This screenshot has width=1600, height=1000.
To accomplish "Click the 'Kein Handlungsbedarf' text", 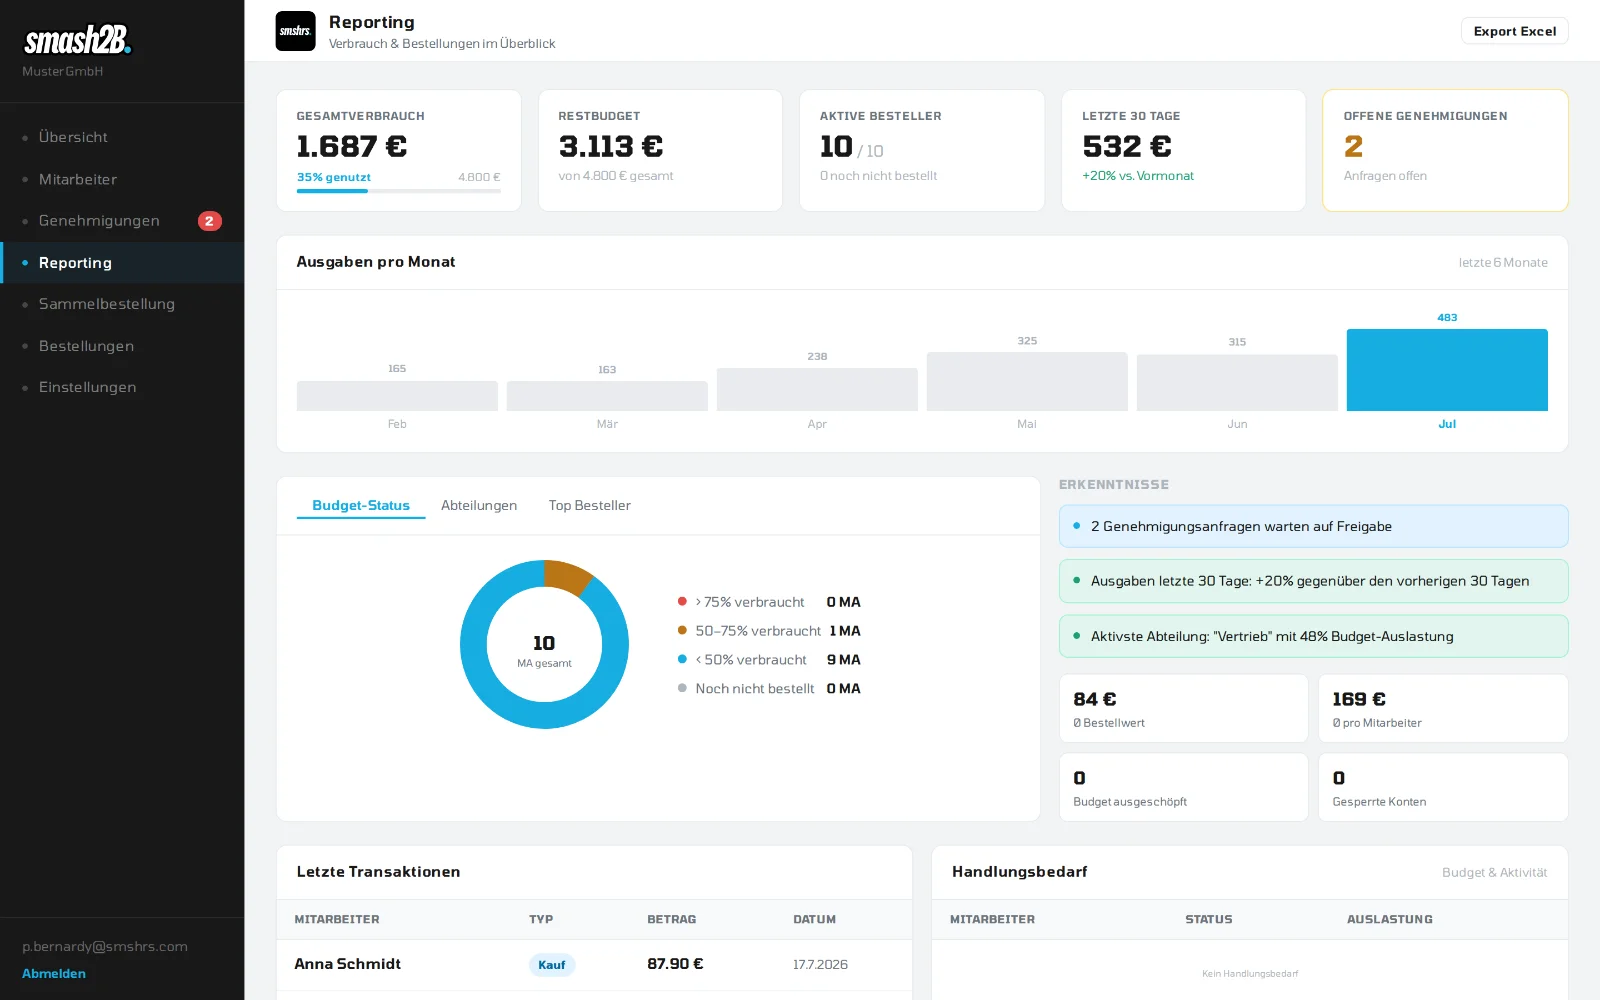I will coord(1250,973).
